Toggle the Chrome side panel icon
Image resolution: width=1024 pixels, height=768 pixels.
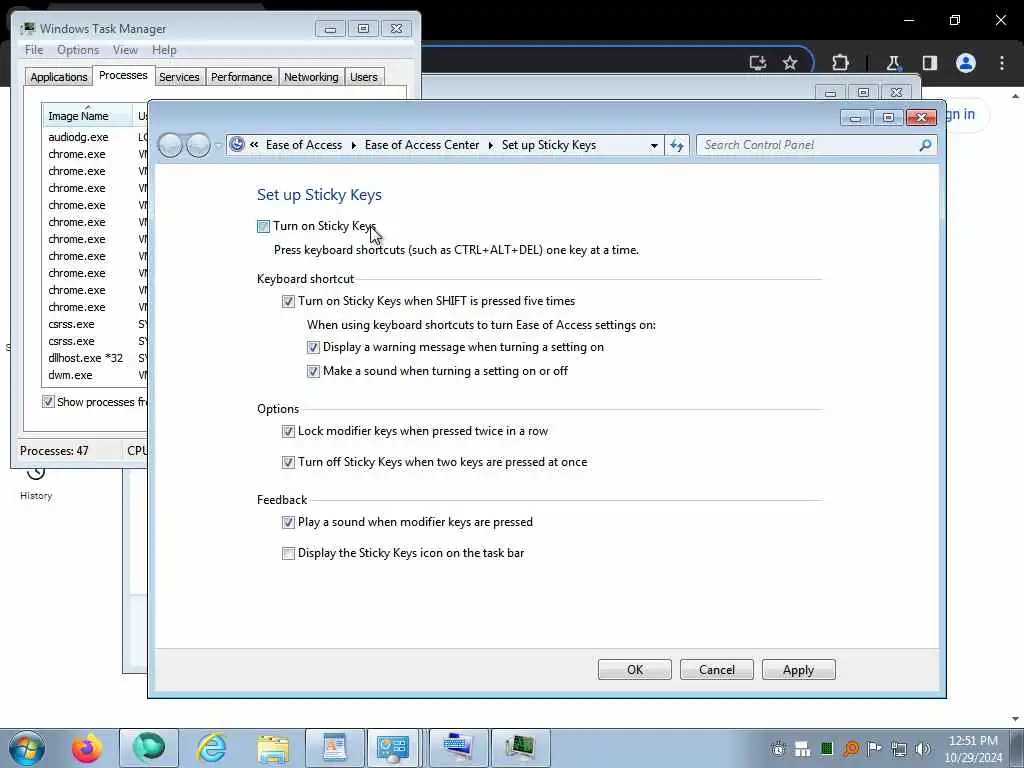(x=929, y=63)
